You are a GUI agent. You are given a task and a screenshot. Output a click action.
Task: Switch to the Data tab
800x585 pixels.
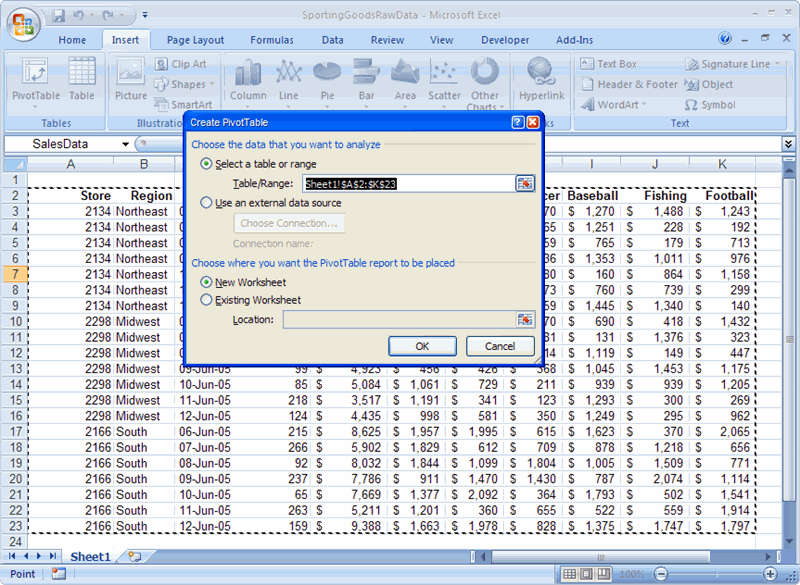click(332, 40)
